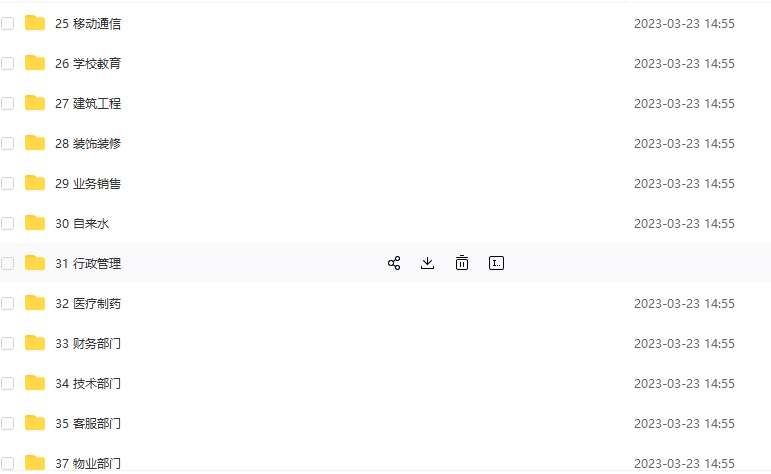Download the 31 行政管理 folder
Viewport: 771px width, 474px height.
[x=427, y=263]
